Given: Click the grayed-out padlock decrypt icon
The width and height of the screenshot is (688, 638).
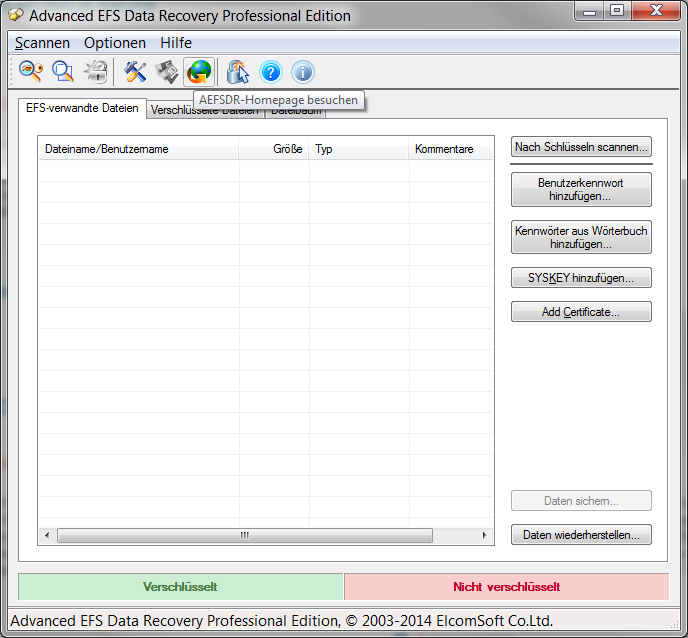Looking at the screenshot, I should click(96, 71).
